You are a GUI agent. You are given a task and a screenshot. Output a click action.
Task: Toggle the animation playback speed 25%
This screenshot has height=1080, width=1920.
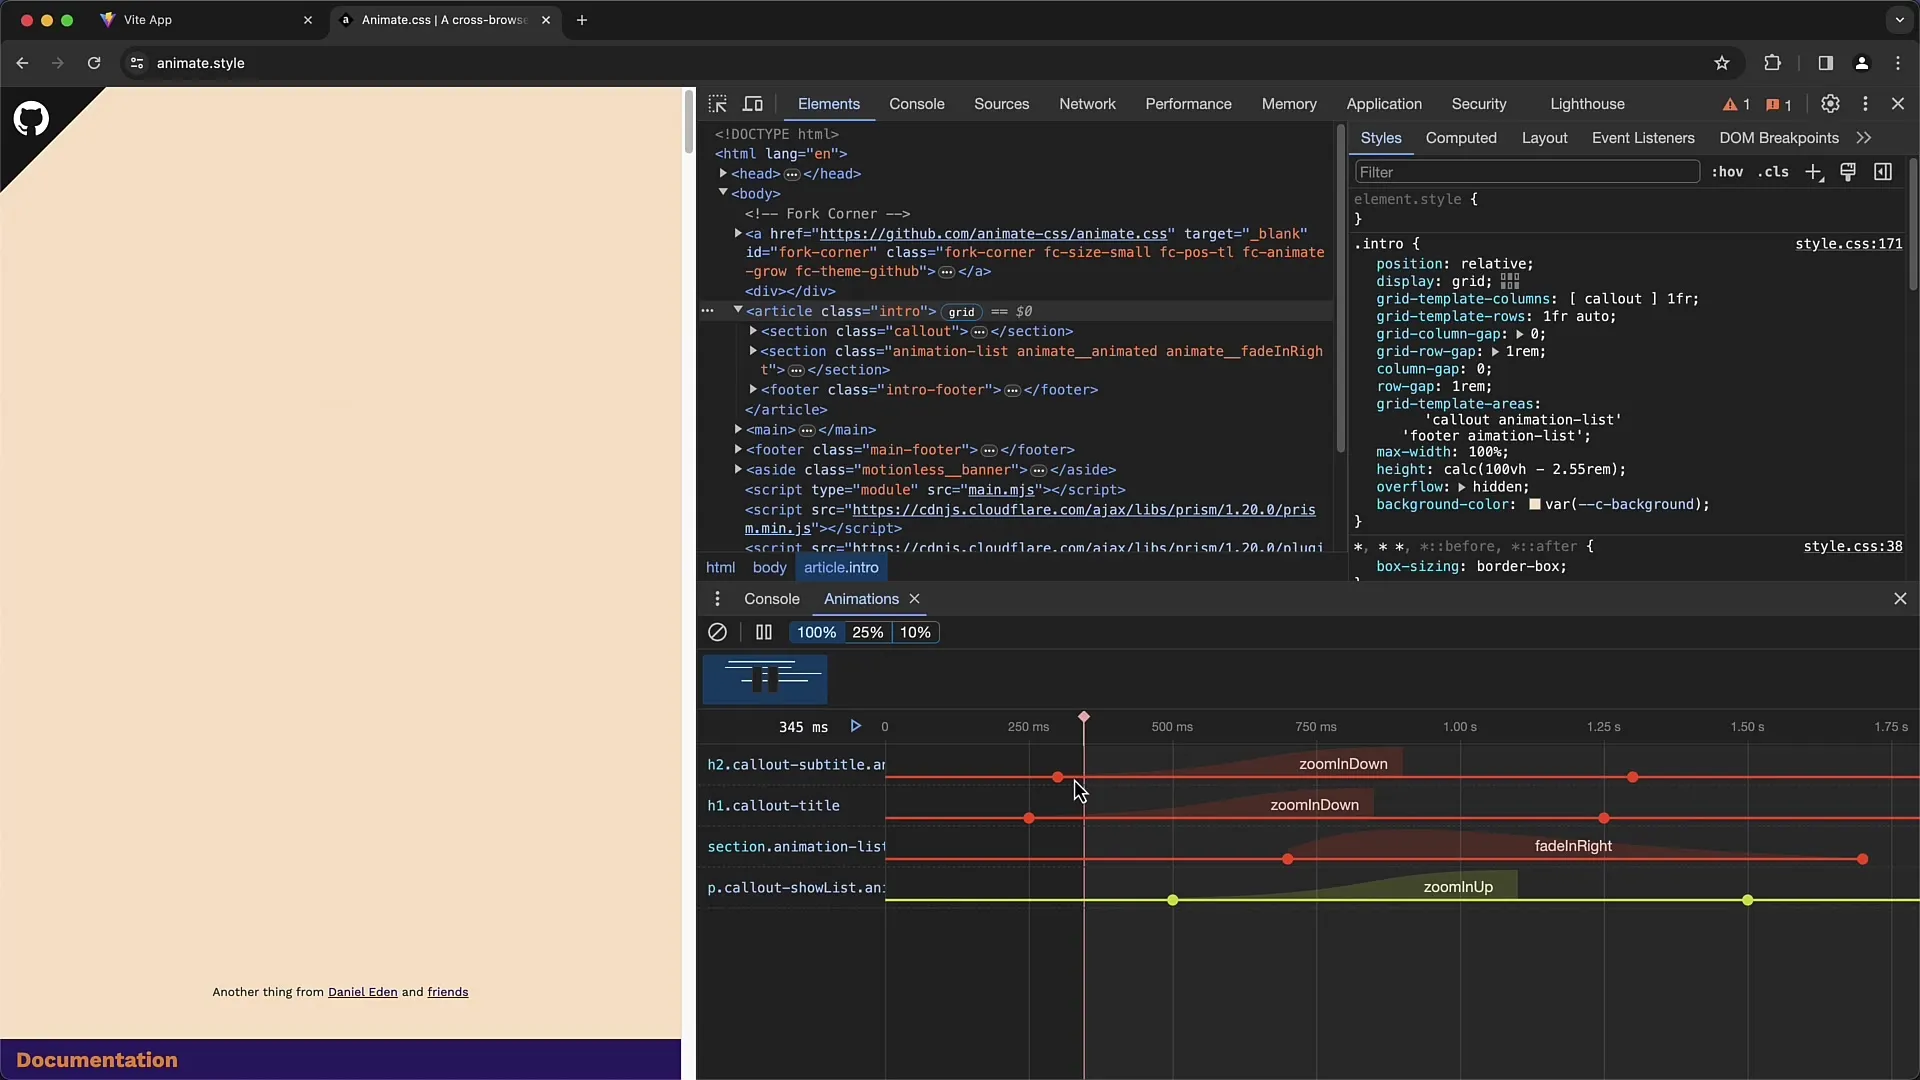[868, 632]
